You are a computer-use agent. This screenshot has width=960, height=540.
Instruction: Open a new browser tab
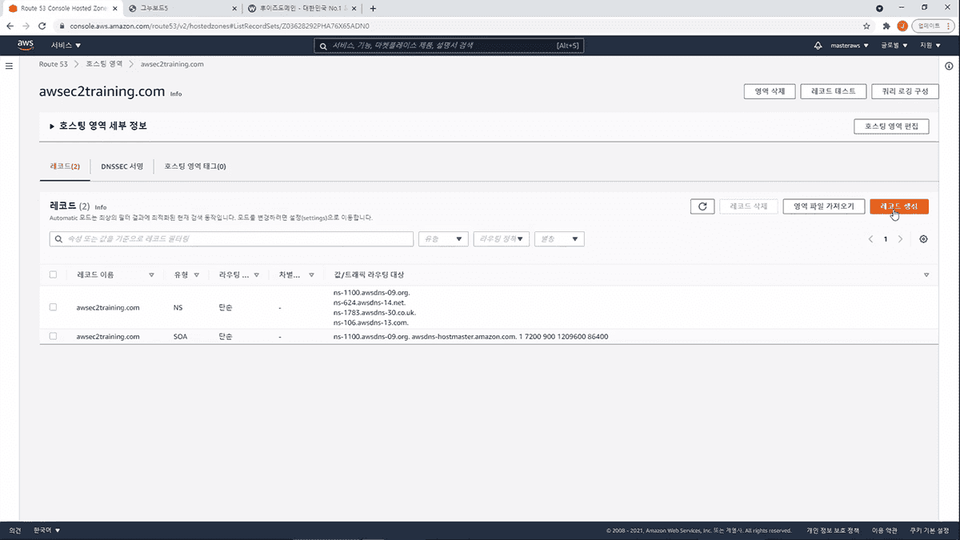(x=373, y=9)
